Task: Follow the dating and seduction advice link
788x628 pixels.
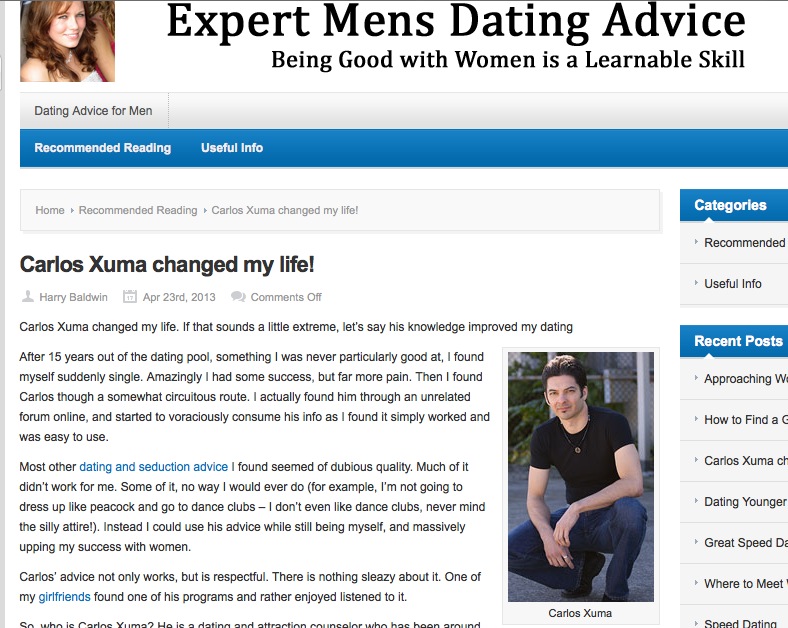Action: 153,467
